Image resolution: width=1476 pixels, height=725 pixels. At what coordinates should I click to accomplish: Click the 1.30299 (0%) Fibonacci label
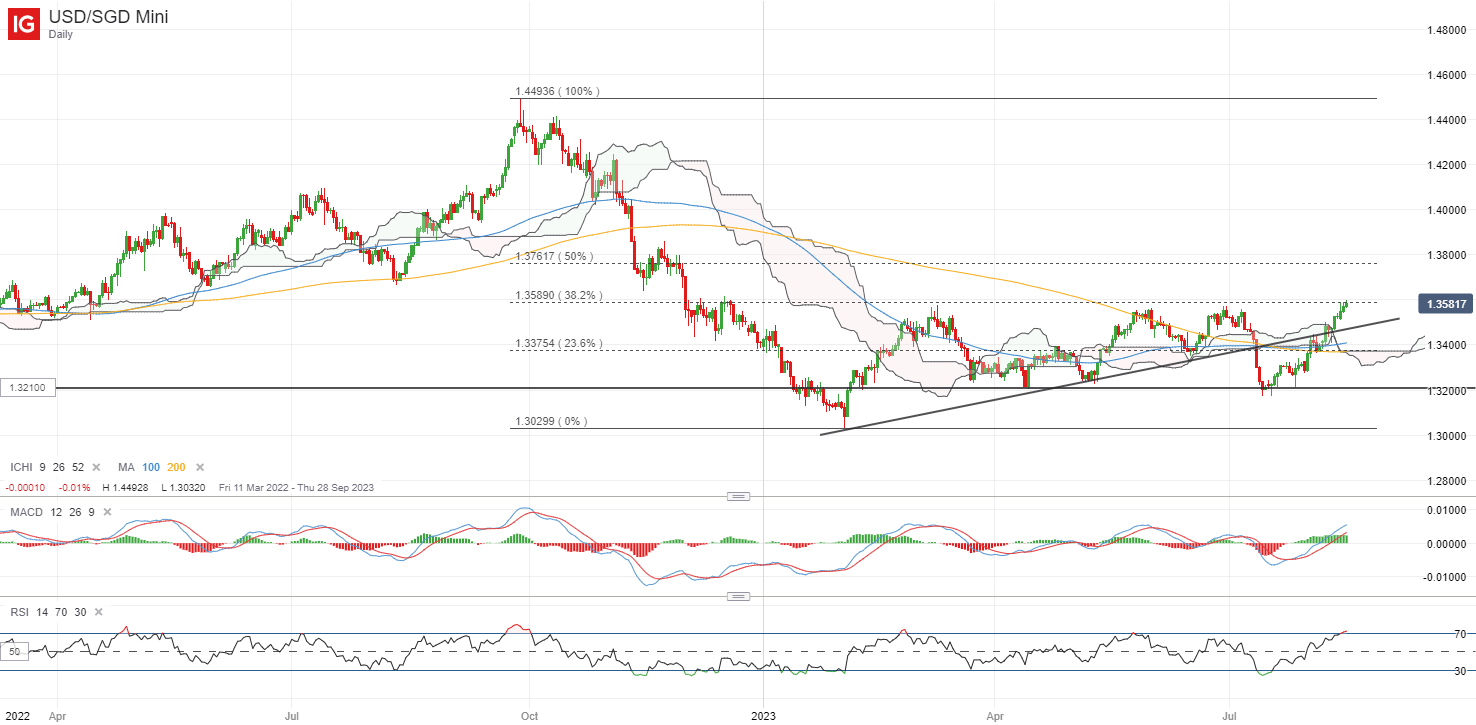(551, 421)
